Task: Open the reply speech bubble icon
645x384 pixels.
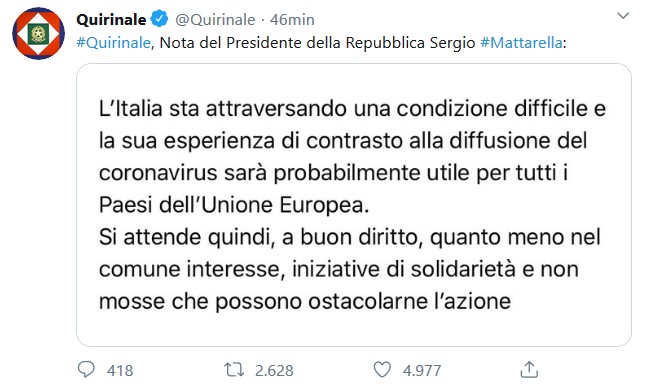Action: click(x=86, y=369)
